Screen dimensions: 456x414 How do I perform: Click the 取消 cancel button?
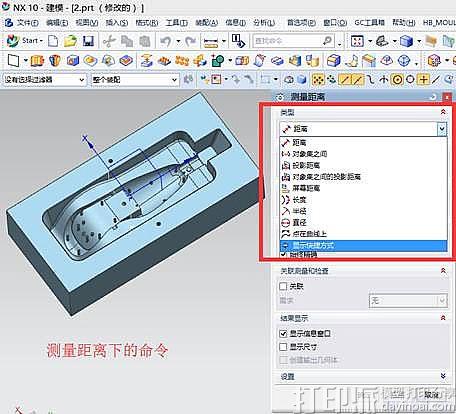[432, 395]
